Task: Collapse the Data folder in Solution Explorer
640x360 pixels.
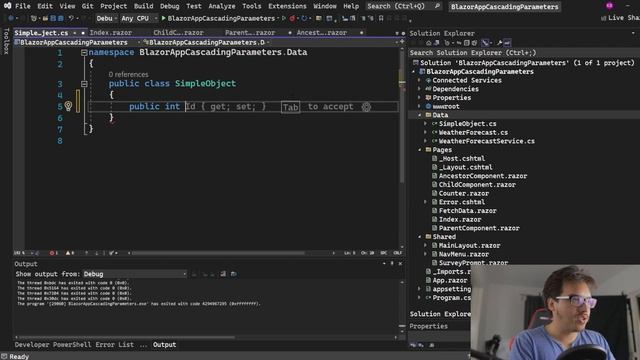Action: (x=420, y=115)
